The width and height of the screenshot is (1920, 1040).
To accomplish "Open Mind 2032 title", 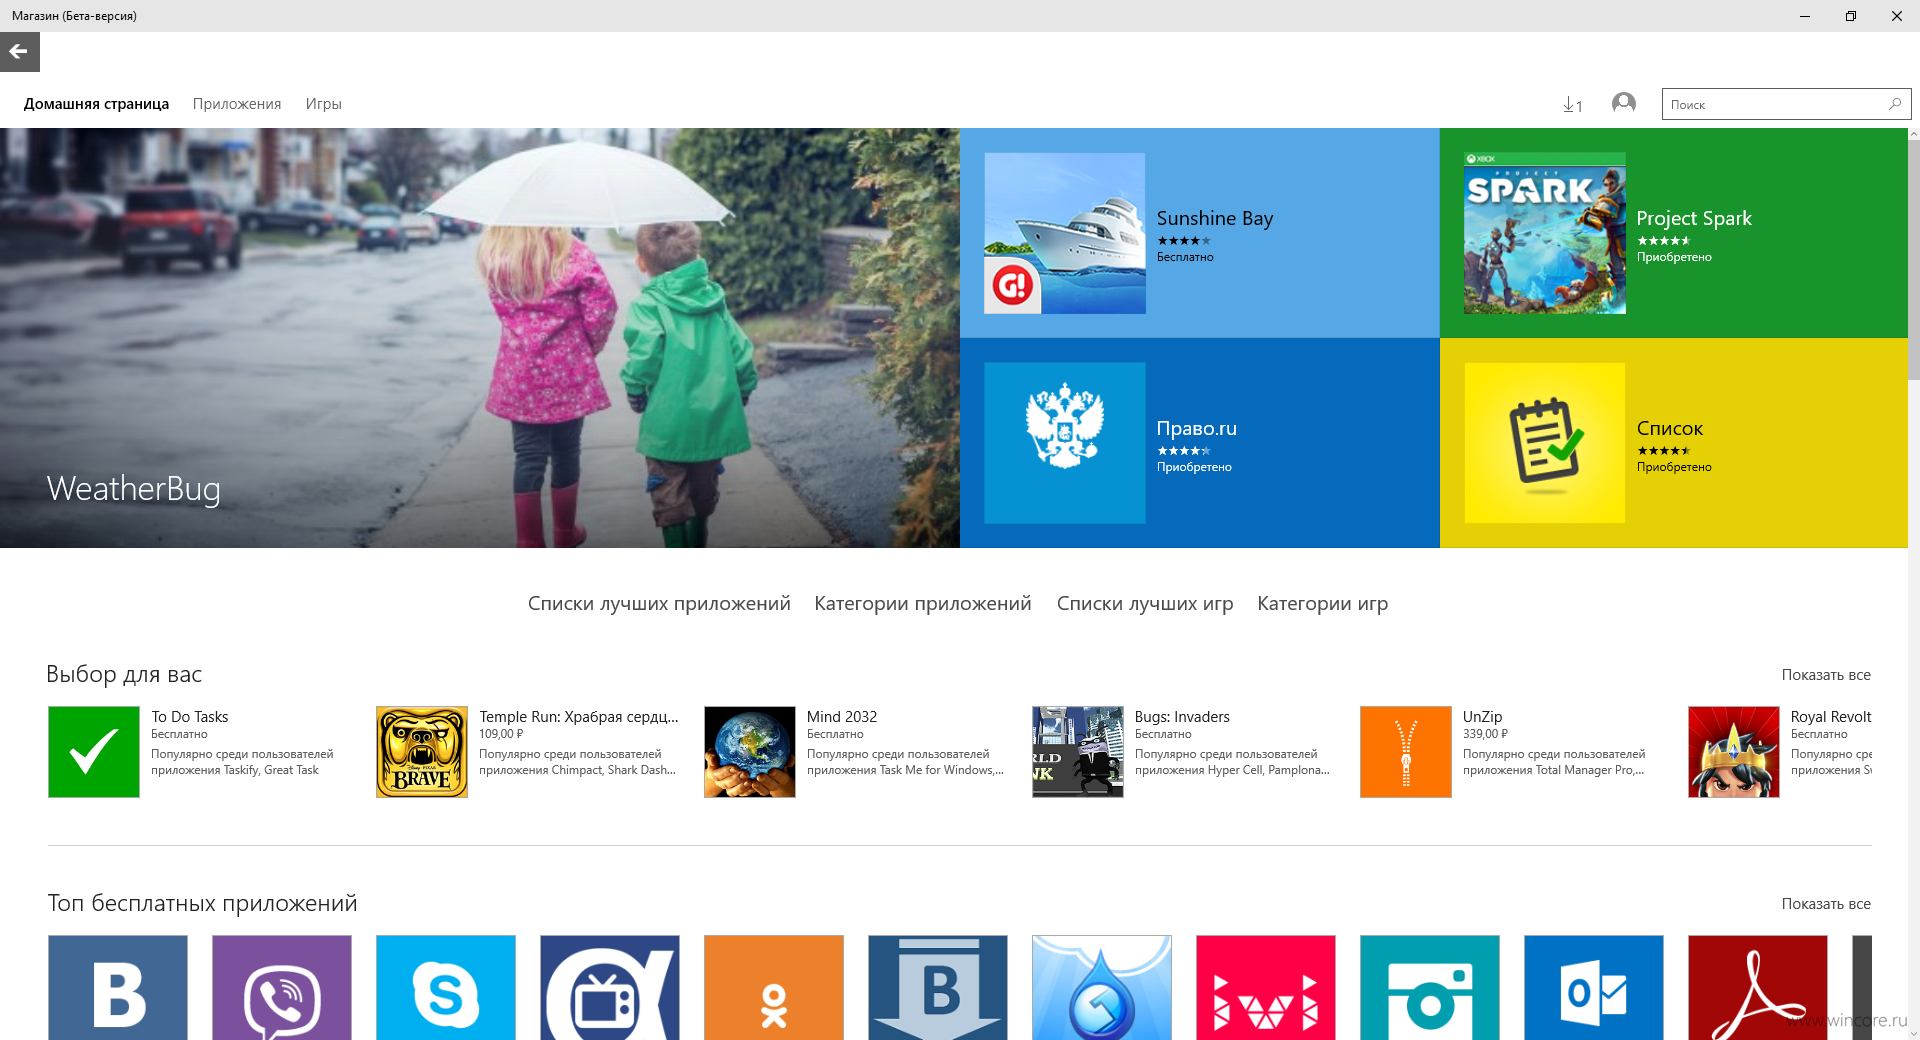I will [x=842, y=717].
